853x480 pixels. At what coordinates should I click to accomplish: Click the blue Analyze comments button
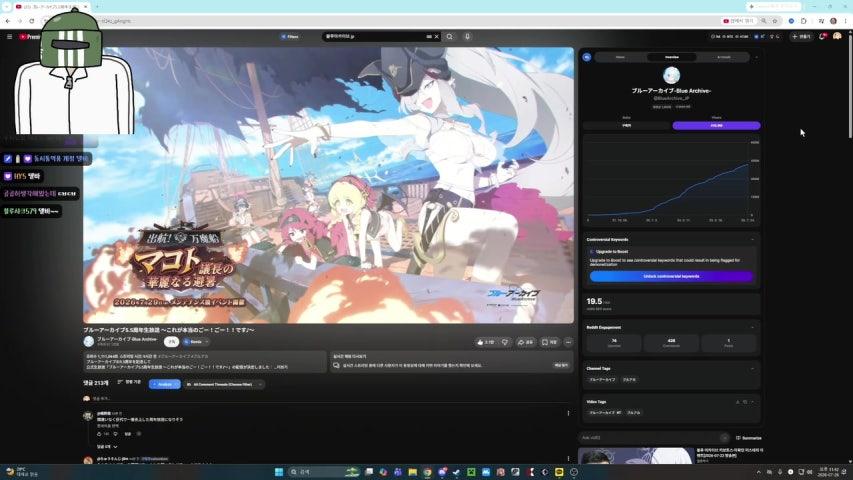pyautogui.click(x=164, y=384)
